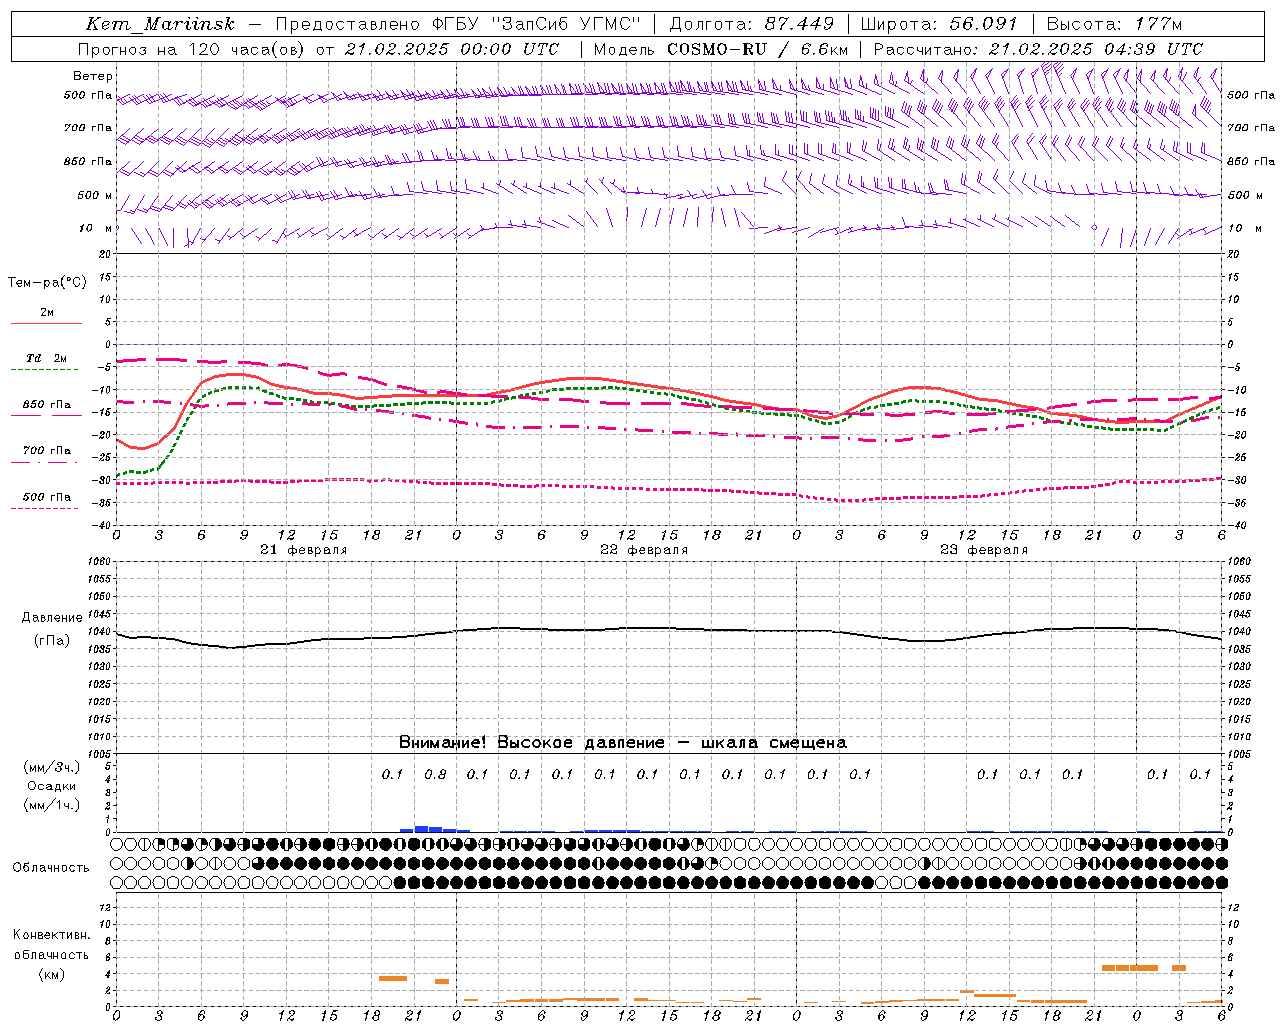Click the Облачность cloud cover label

point(51,868)
